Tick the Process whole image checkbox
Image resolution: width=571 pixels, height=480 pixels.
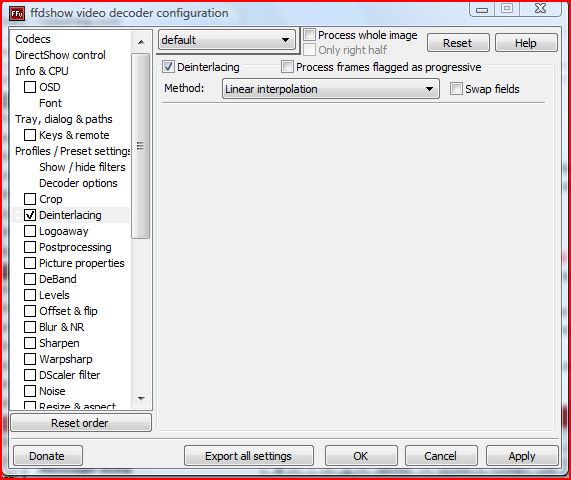309,35
